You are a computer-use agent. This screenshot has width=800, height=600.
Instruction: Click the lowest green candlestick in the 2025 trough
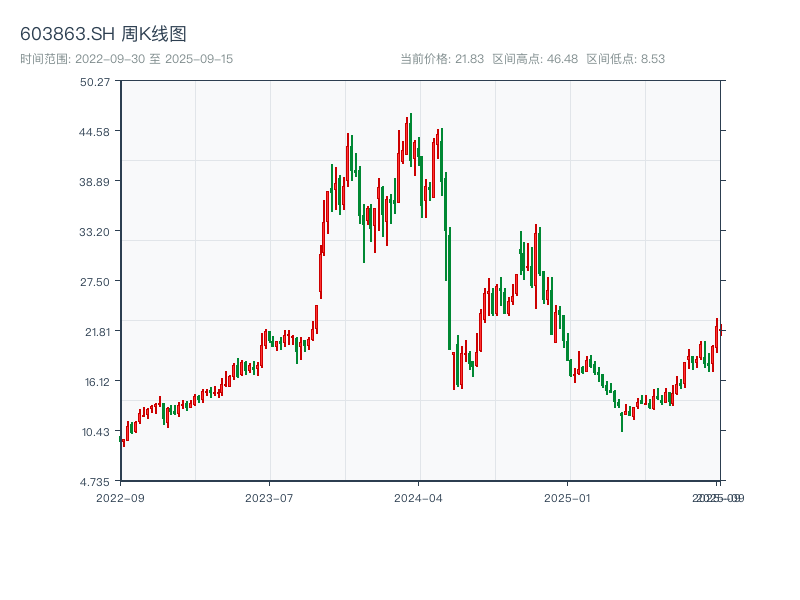pos(622,422)
